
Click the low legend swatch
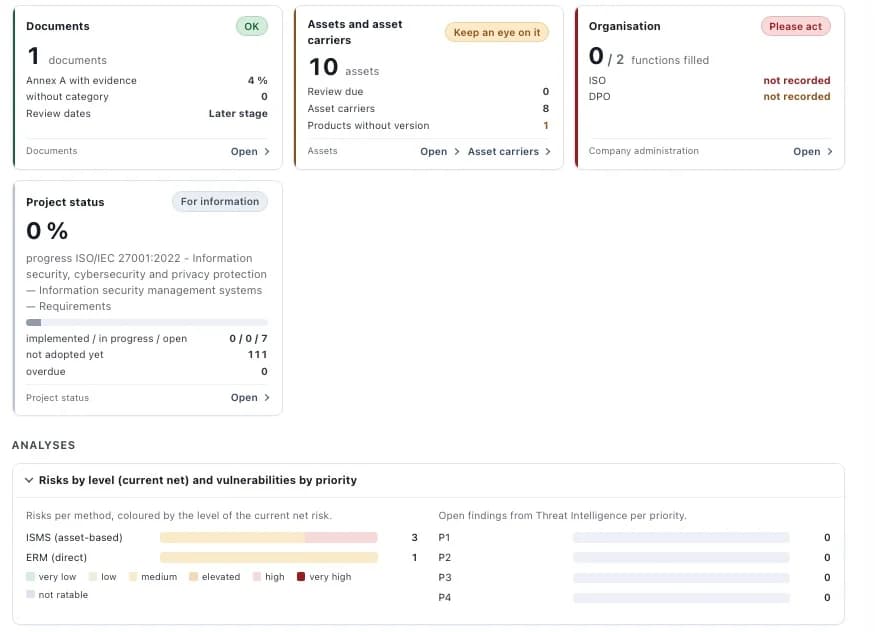coord(93,577)
